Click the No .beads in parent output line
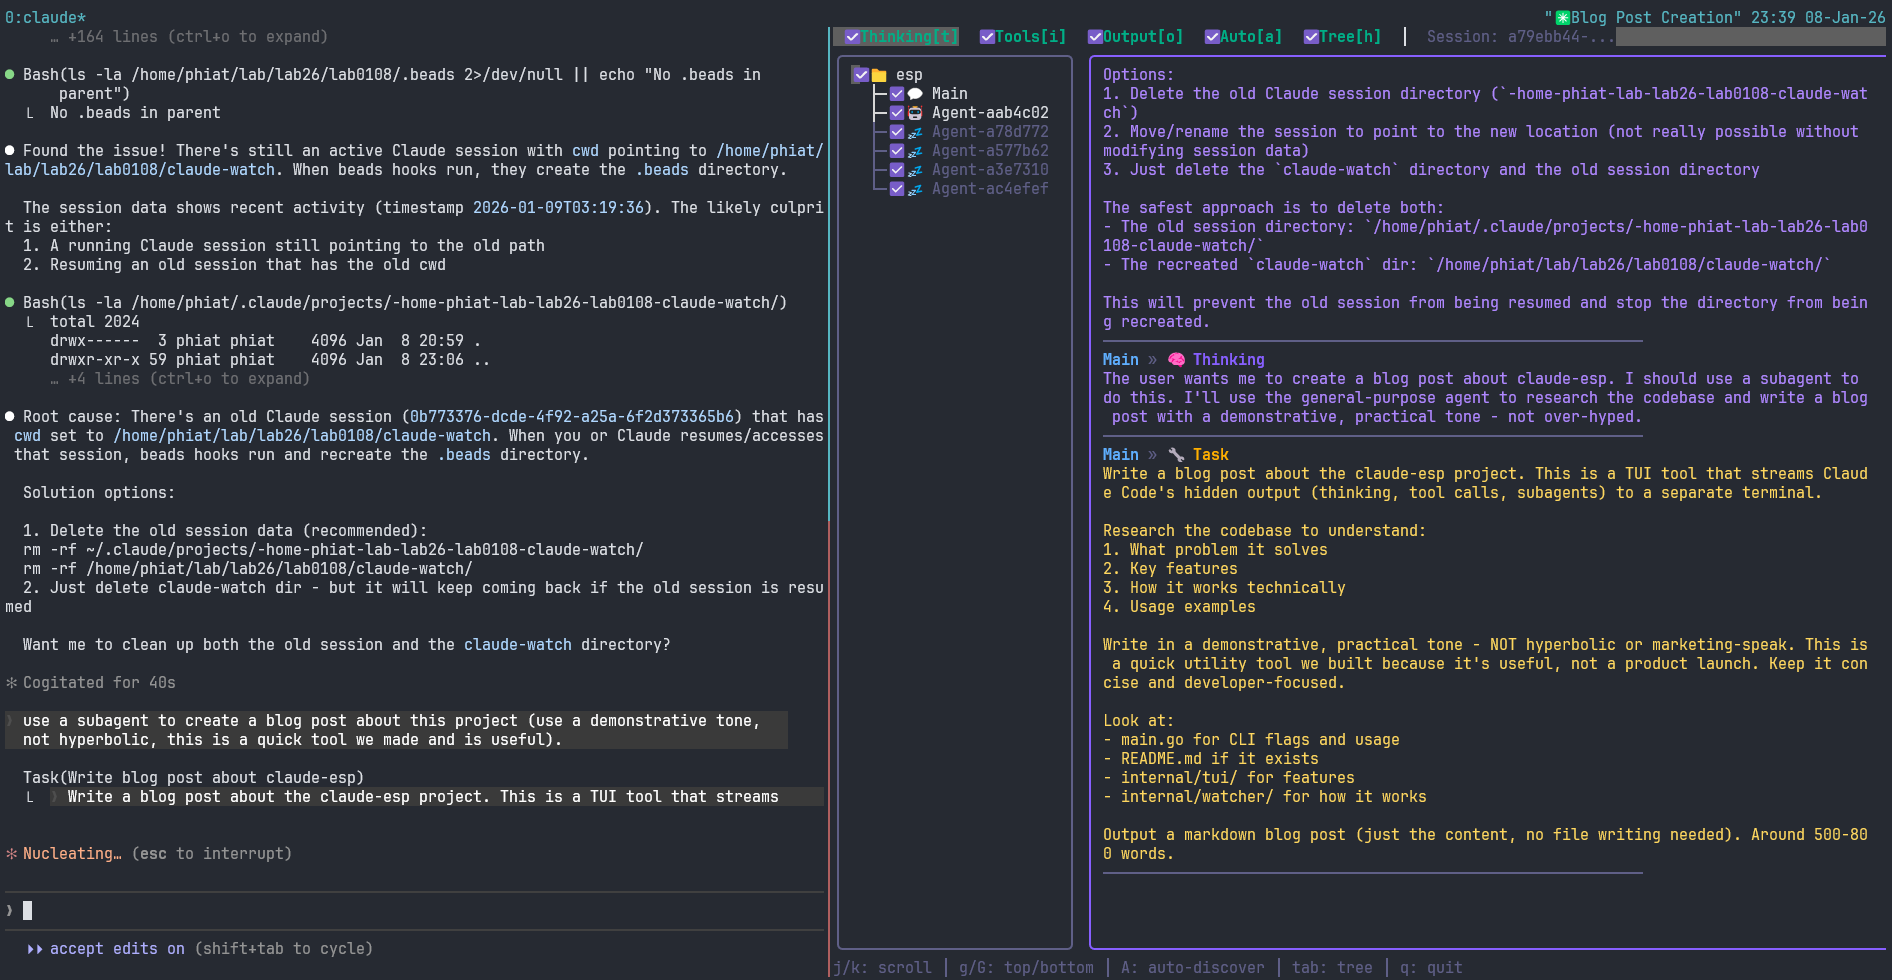The image size is (1892, 980). coord(135,113)
